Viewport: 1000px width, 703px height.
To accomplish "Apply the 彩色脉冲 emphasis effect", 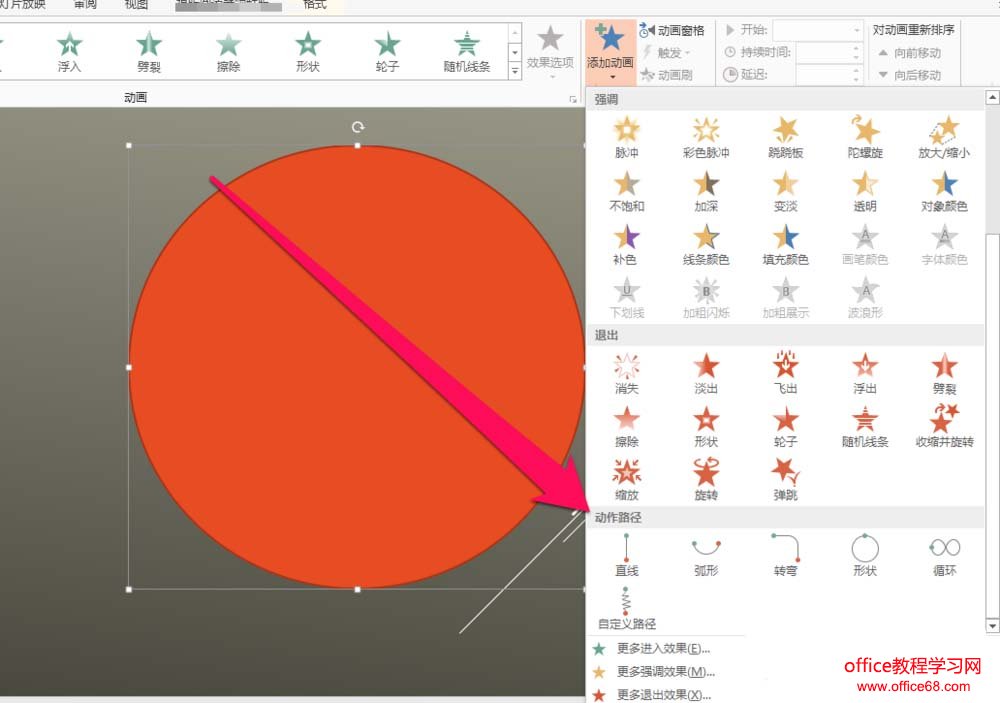I will click(x=706, y=137).
